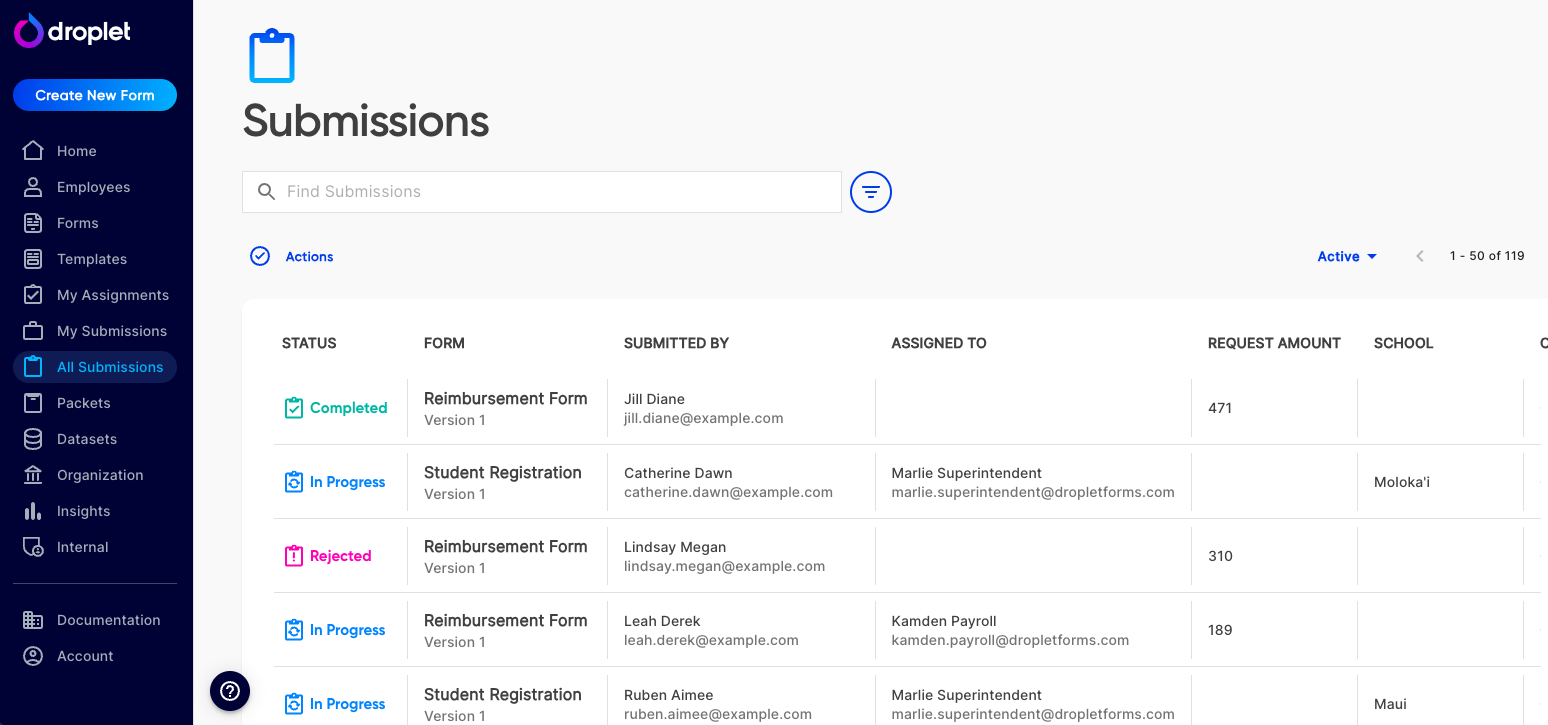Image resolution: width=1548 pixels, height=725 pixels.
Task: Click the Account profile icon
Action: 33,656
